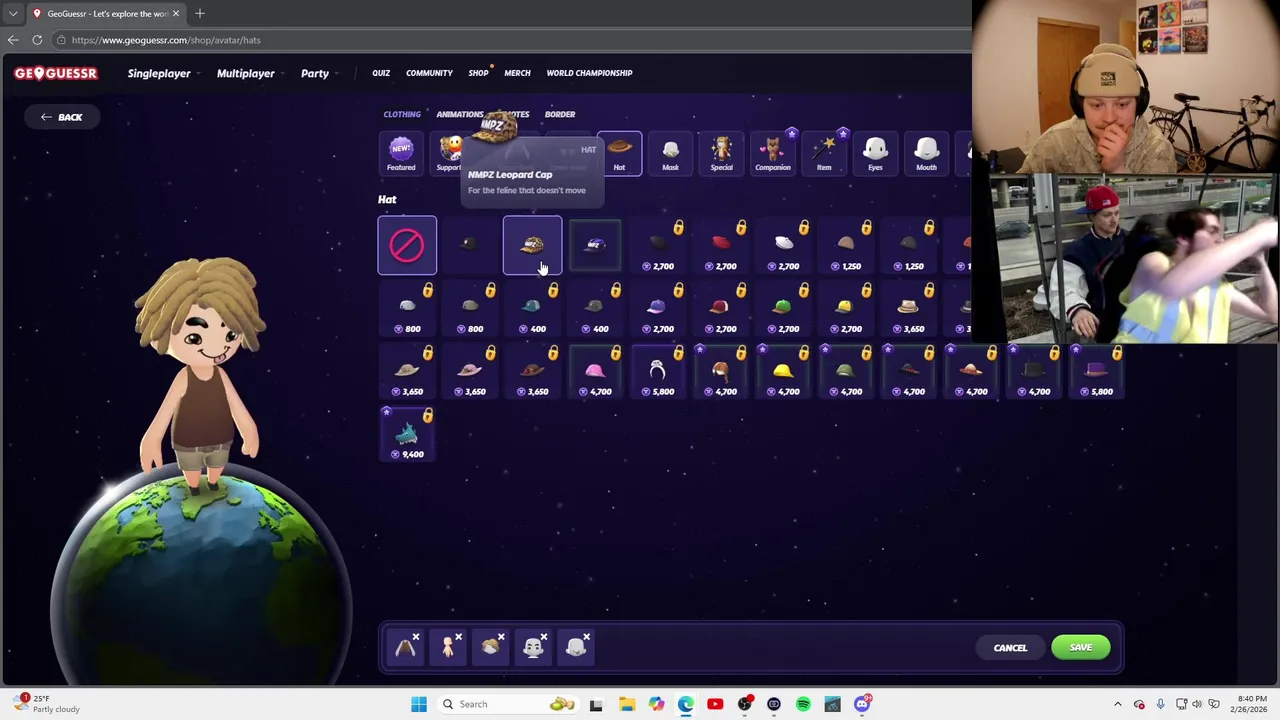Open the Mouth category
The height and width of the screenshot is (720, 1280).
click(x=926, y=154)
